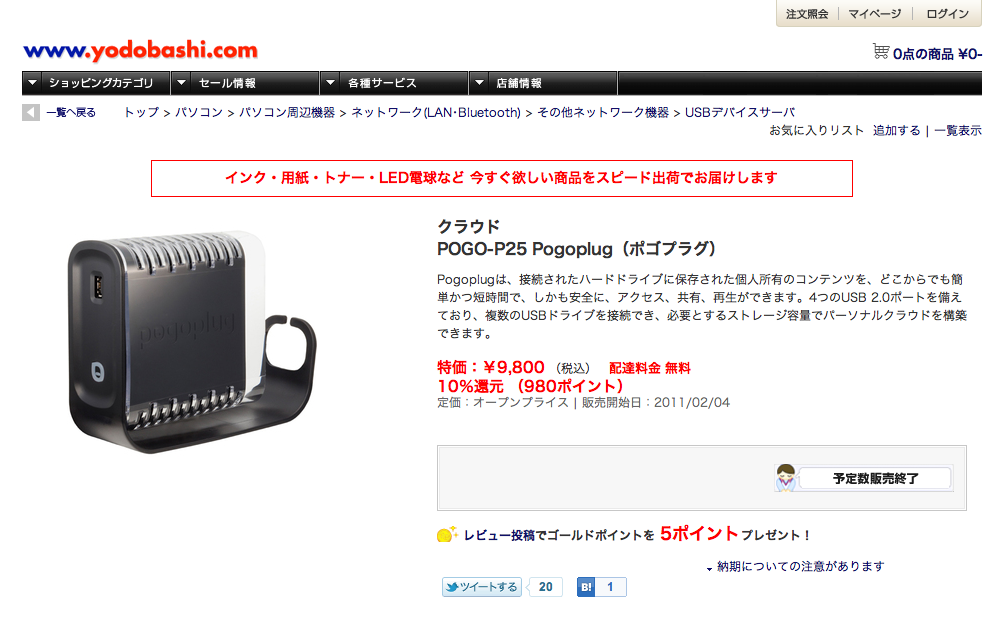Expand the セール情報 dropdown menu
The image size is (997, 622).
click(245, 83)
